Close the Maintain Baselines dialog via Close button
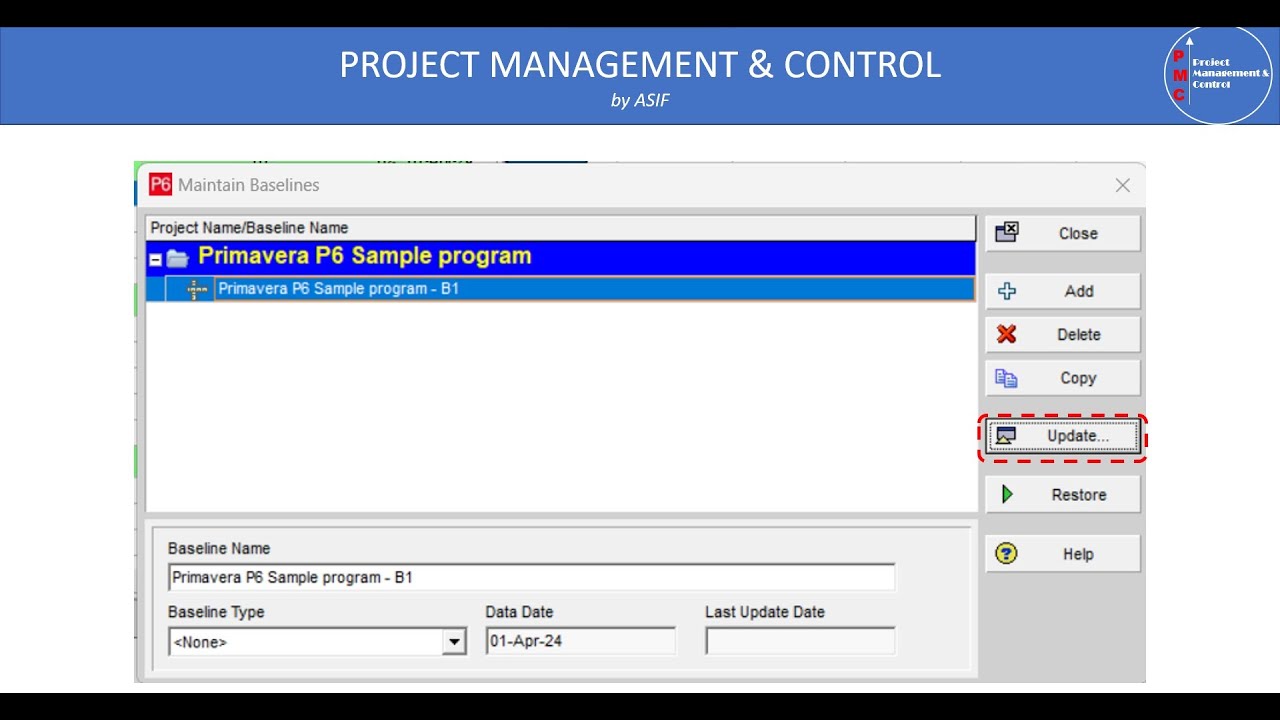 point(1062,233)
